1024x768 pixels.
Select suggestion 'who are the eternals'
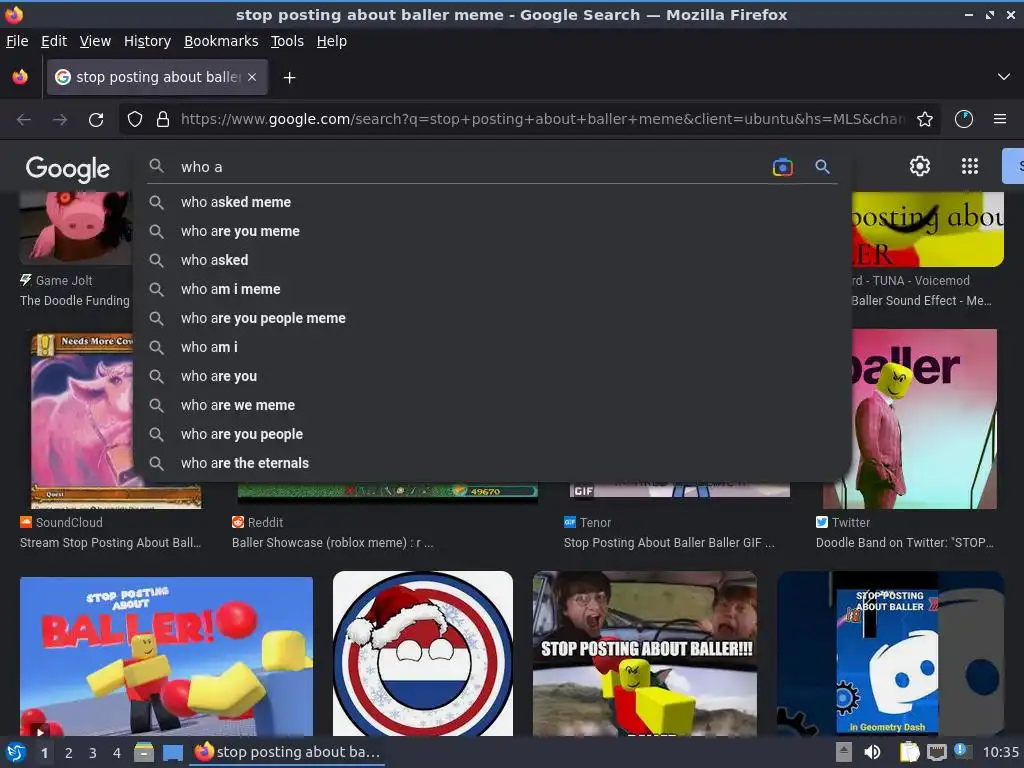coord(490,463)
